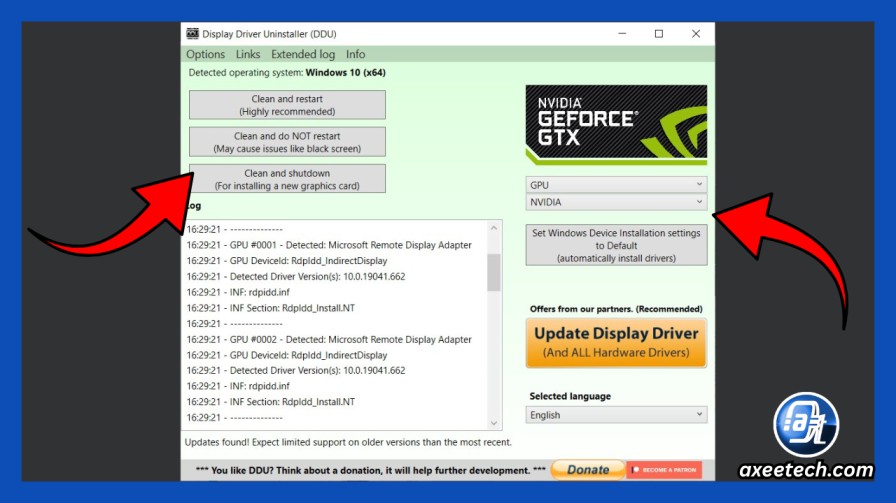Set Windows Device Installation settings to Default
The width and height of the screenshot is (896, 503).
[x=616, y=245]
